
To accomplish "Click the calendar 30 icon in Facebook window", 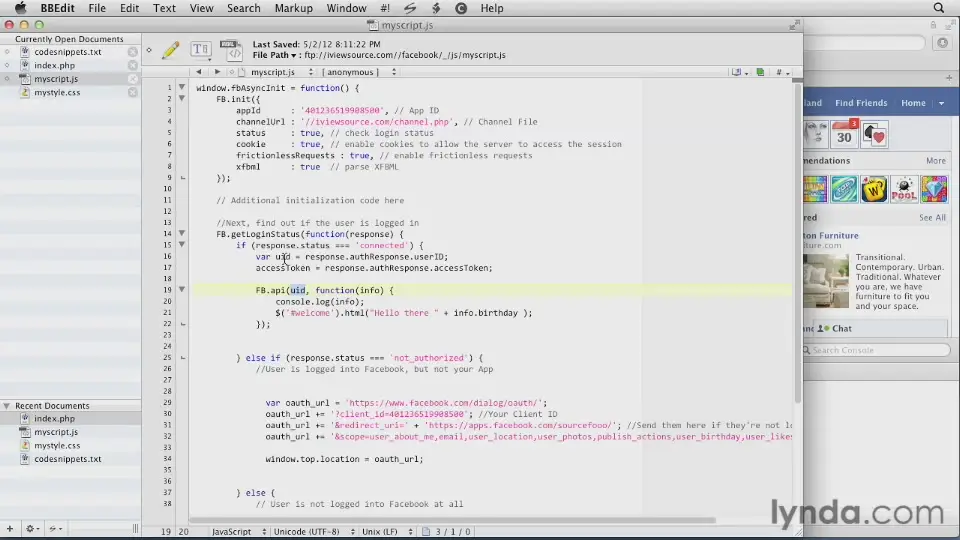I will [844, 133].
